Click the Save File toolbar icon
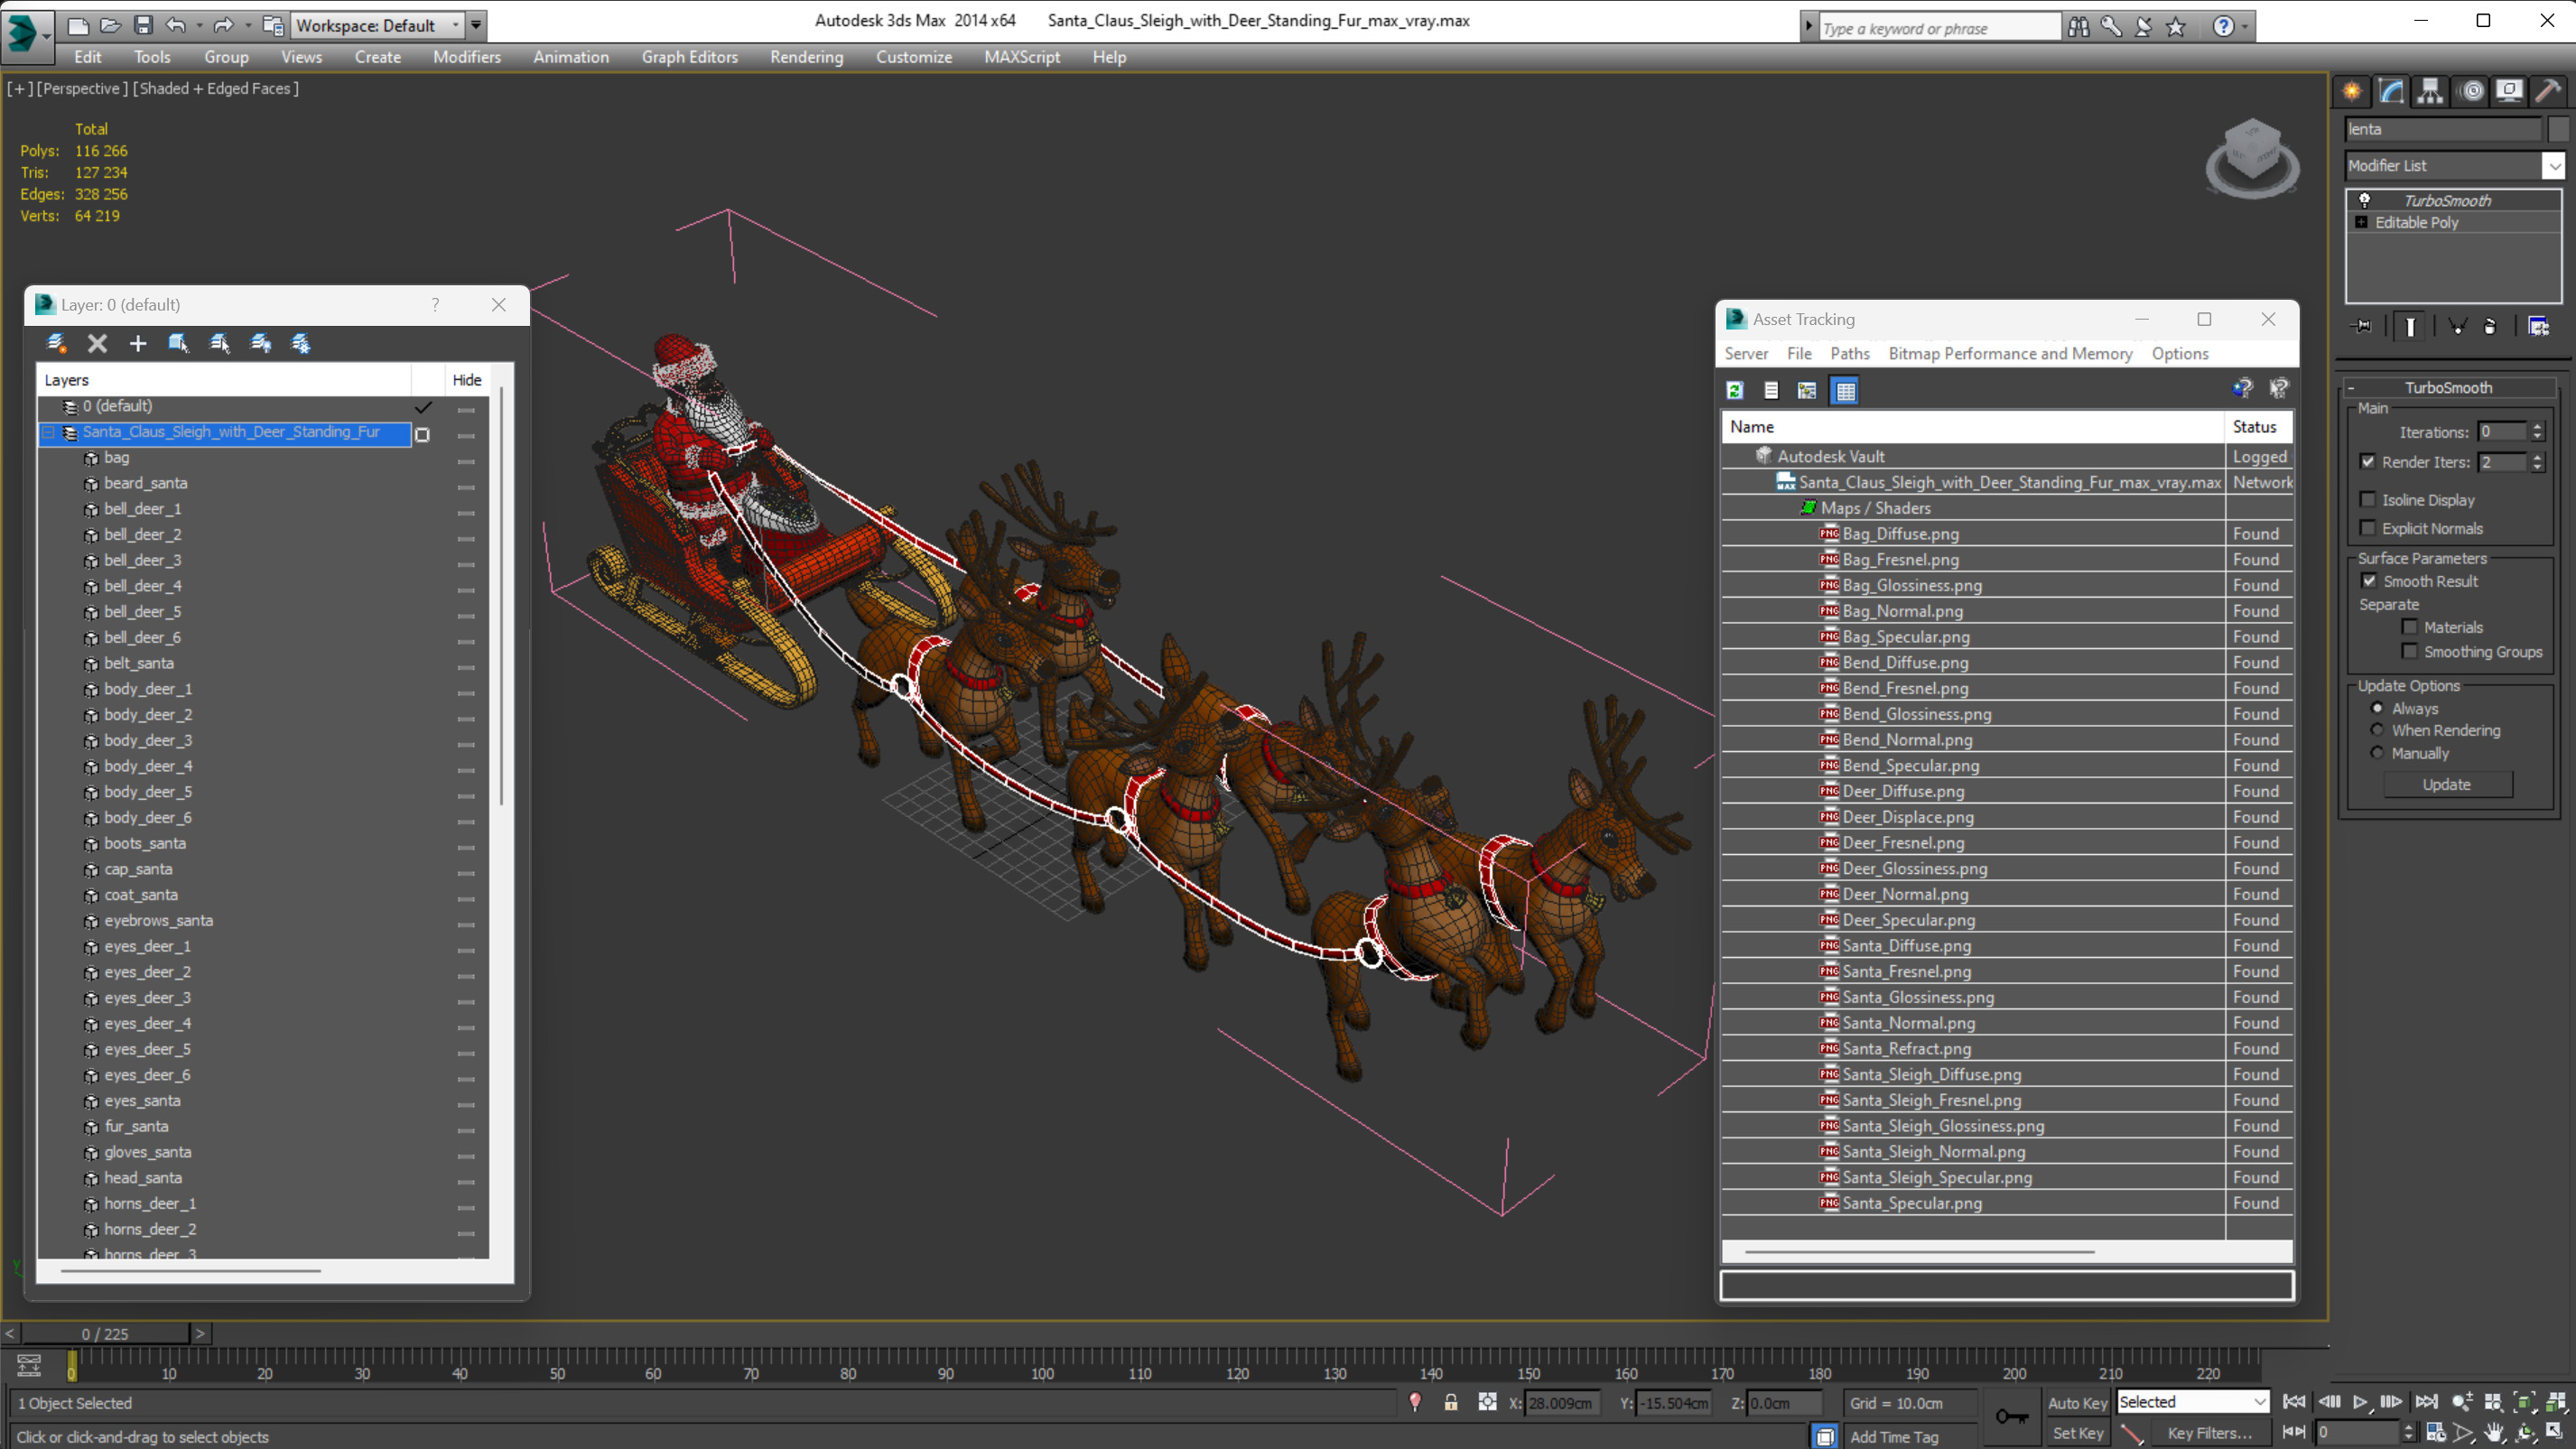The height and width of the screenshot is (1449, 2576). (144, 25)
